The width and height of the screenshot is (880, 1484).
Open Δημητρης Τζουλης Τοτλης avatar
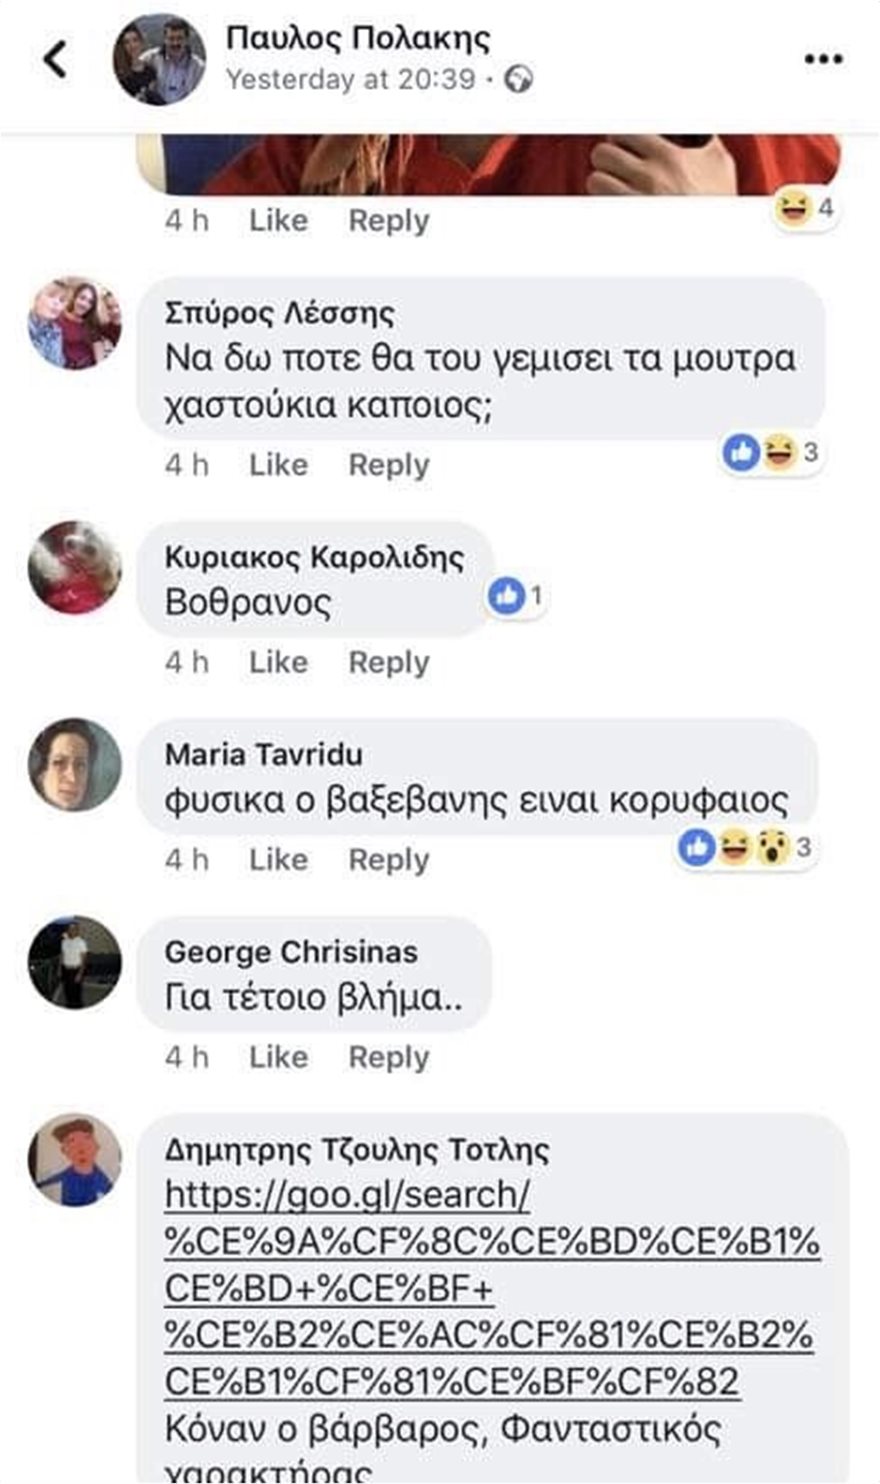click(75, 1160)
